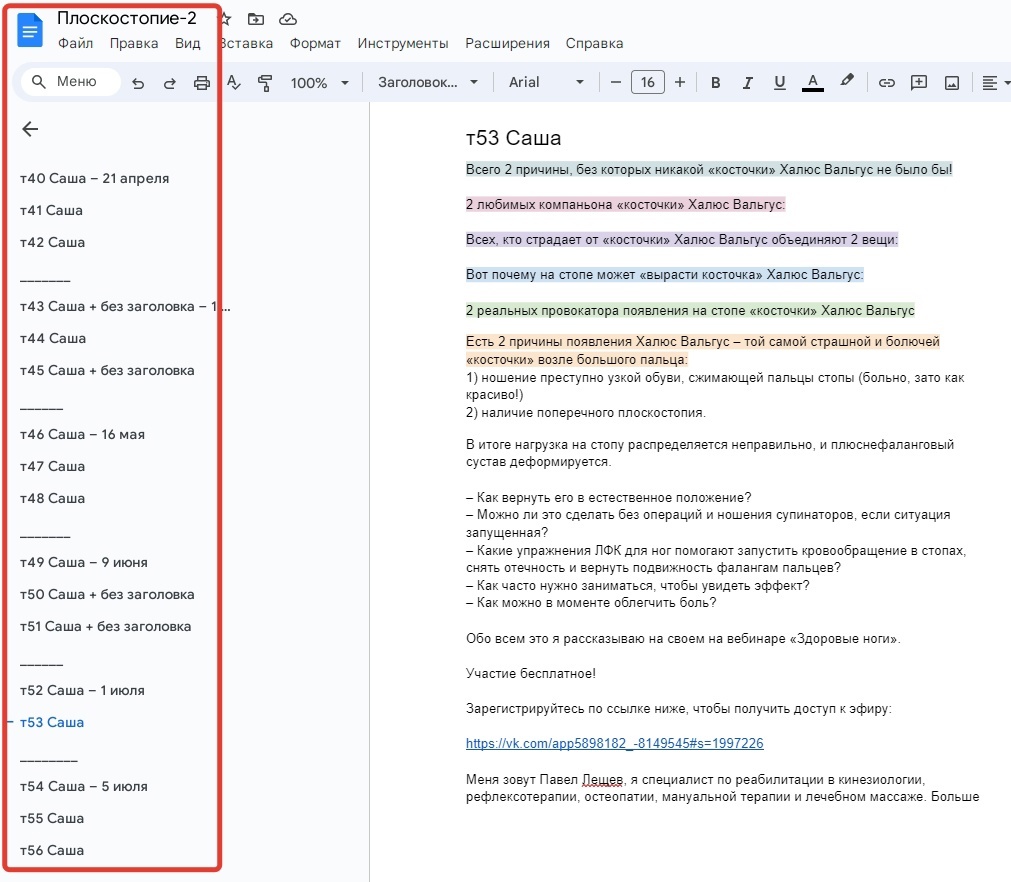
Task: Toggle underline formatting
Action: [780, 83]
